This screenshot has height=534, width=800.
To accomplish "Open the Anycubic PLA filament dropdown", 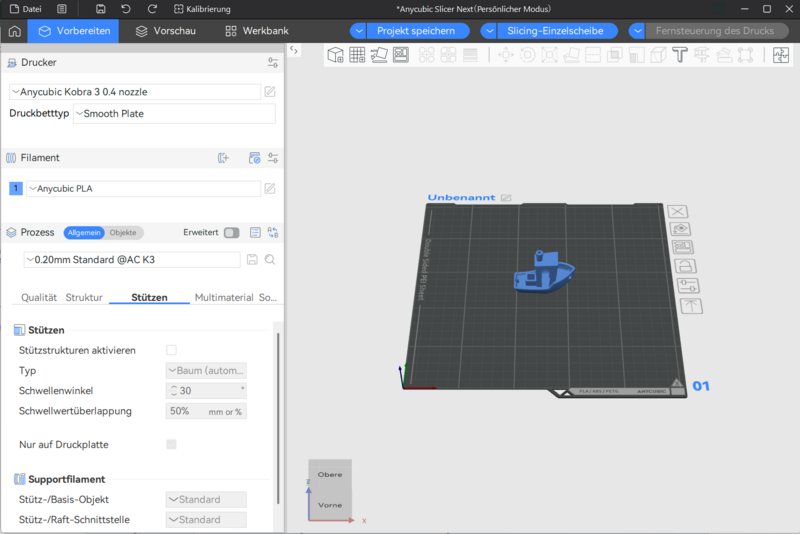I will [x=143, y=189].
